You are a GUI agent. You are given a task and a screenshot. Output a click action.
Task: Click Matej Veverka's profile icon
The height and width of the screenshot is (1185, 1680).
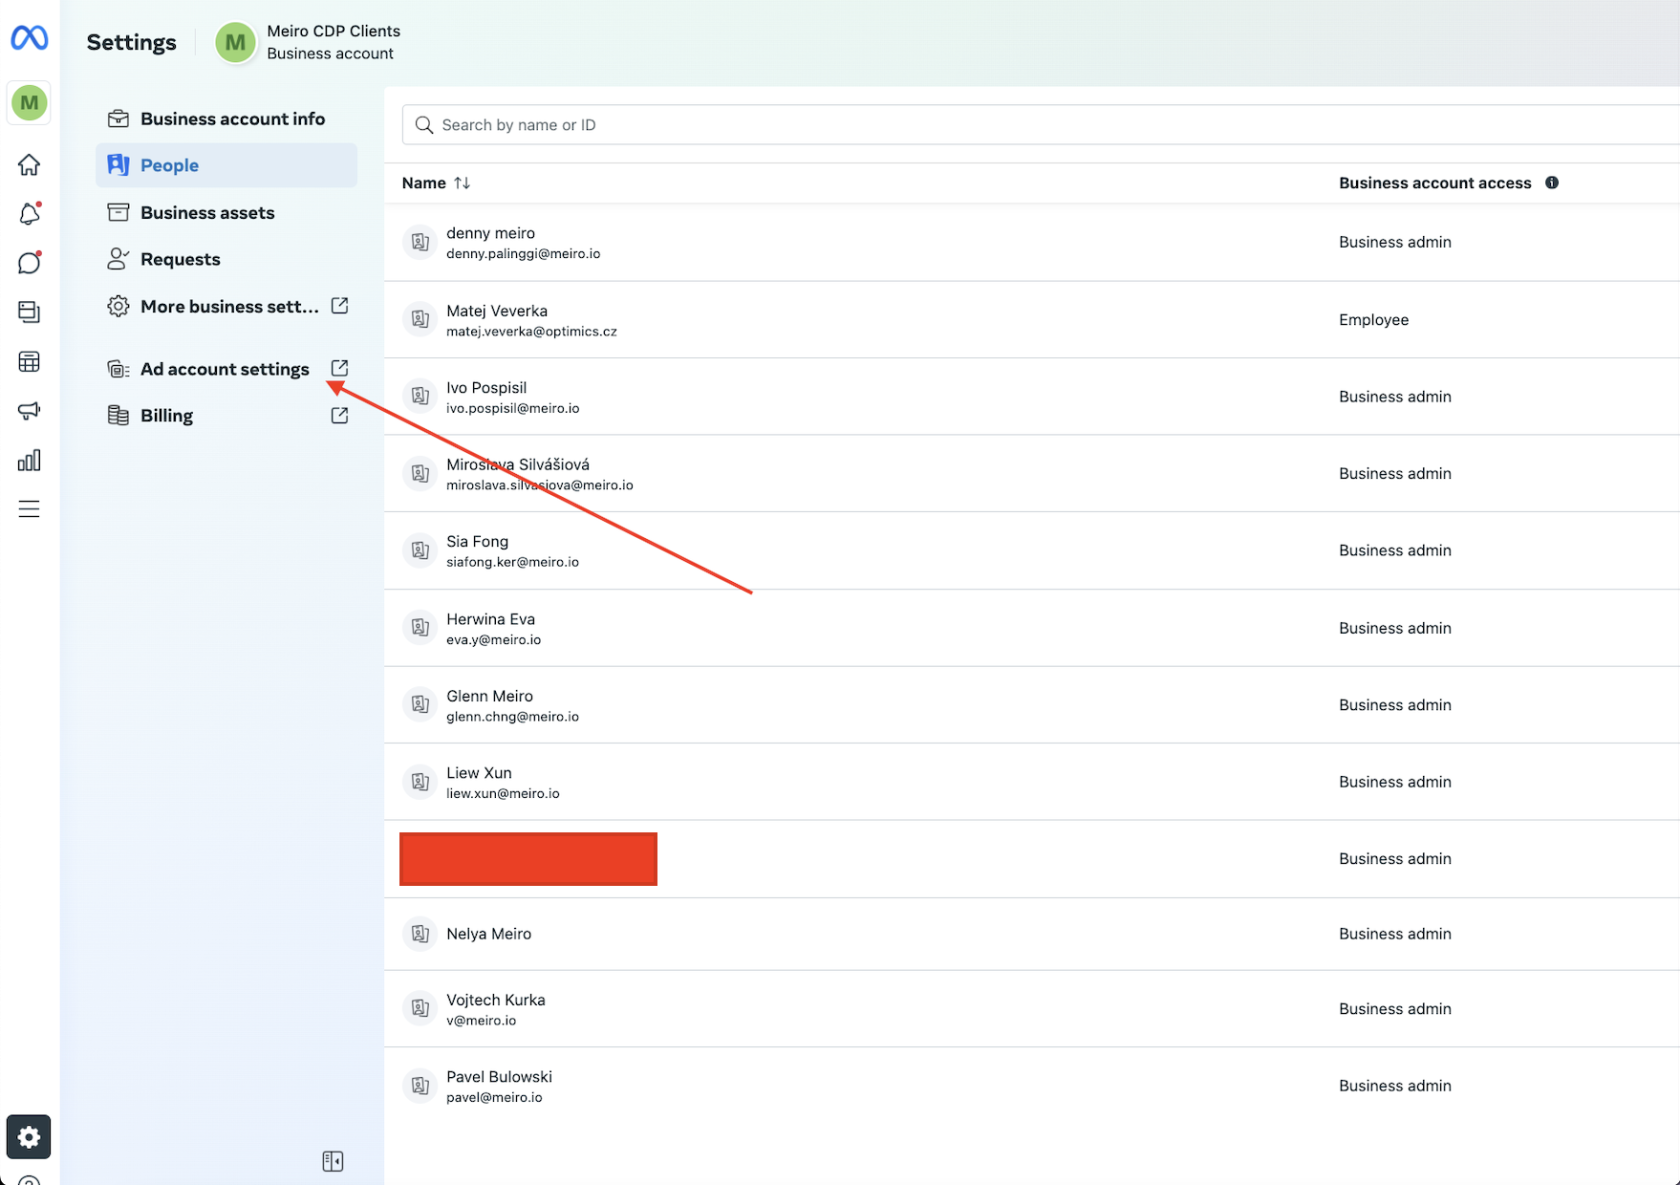point(420,319)
